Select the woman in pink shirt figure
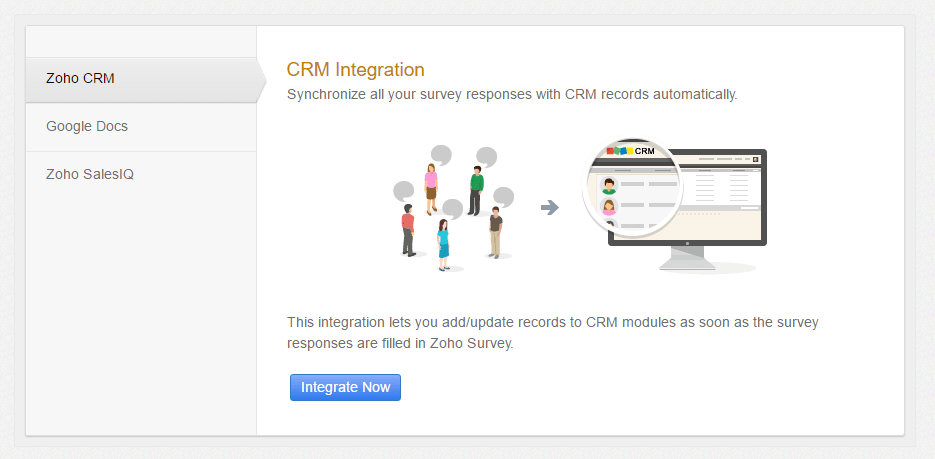Screen dimensions: 935x459 pos(431,188)
